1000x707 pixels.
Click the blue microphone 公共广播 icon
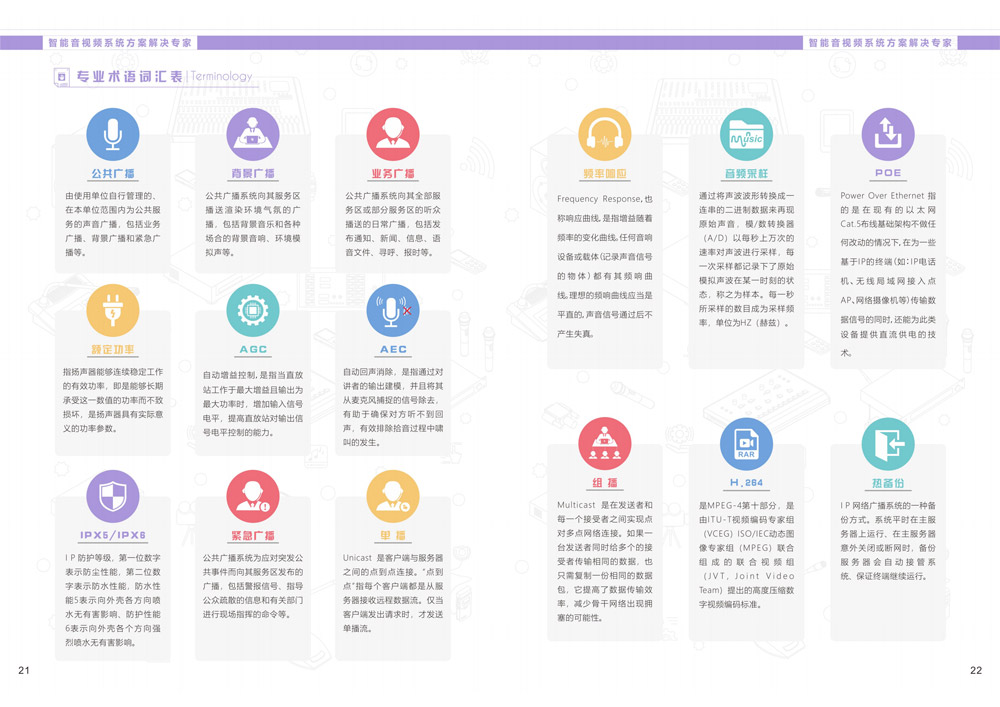coord(113,134)
